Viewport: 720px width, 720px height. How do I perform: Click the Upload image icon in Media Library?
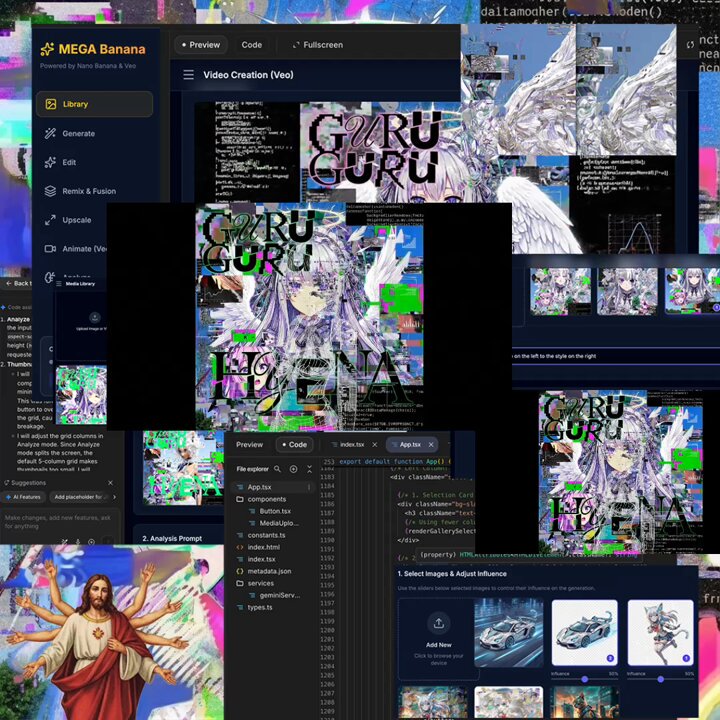pyautogui.click(x=95, y=317)
